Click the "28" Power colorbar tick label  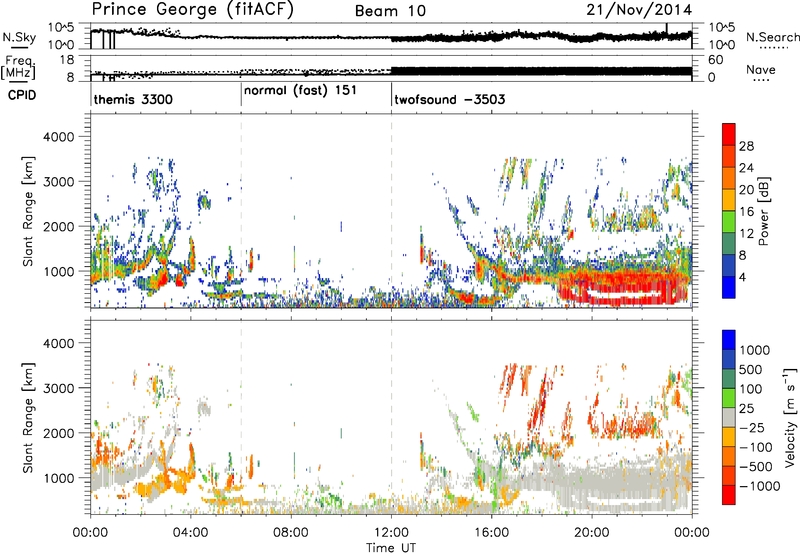pyautogui.click(x=746, y=146)
